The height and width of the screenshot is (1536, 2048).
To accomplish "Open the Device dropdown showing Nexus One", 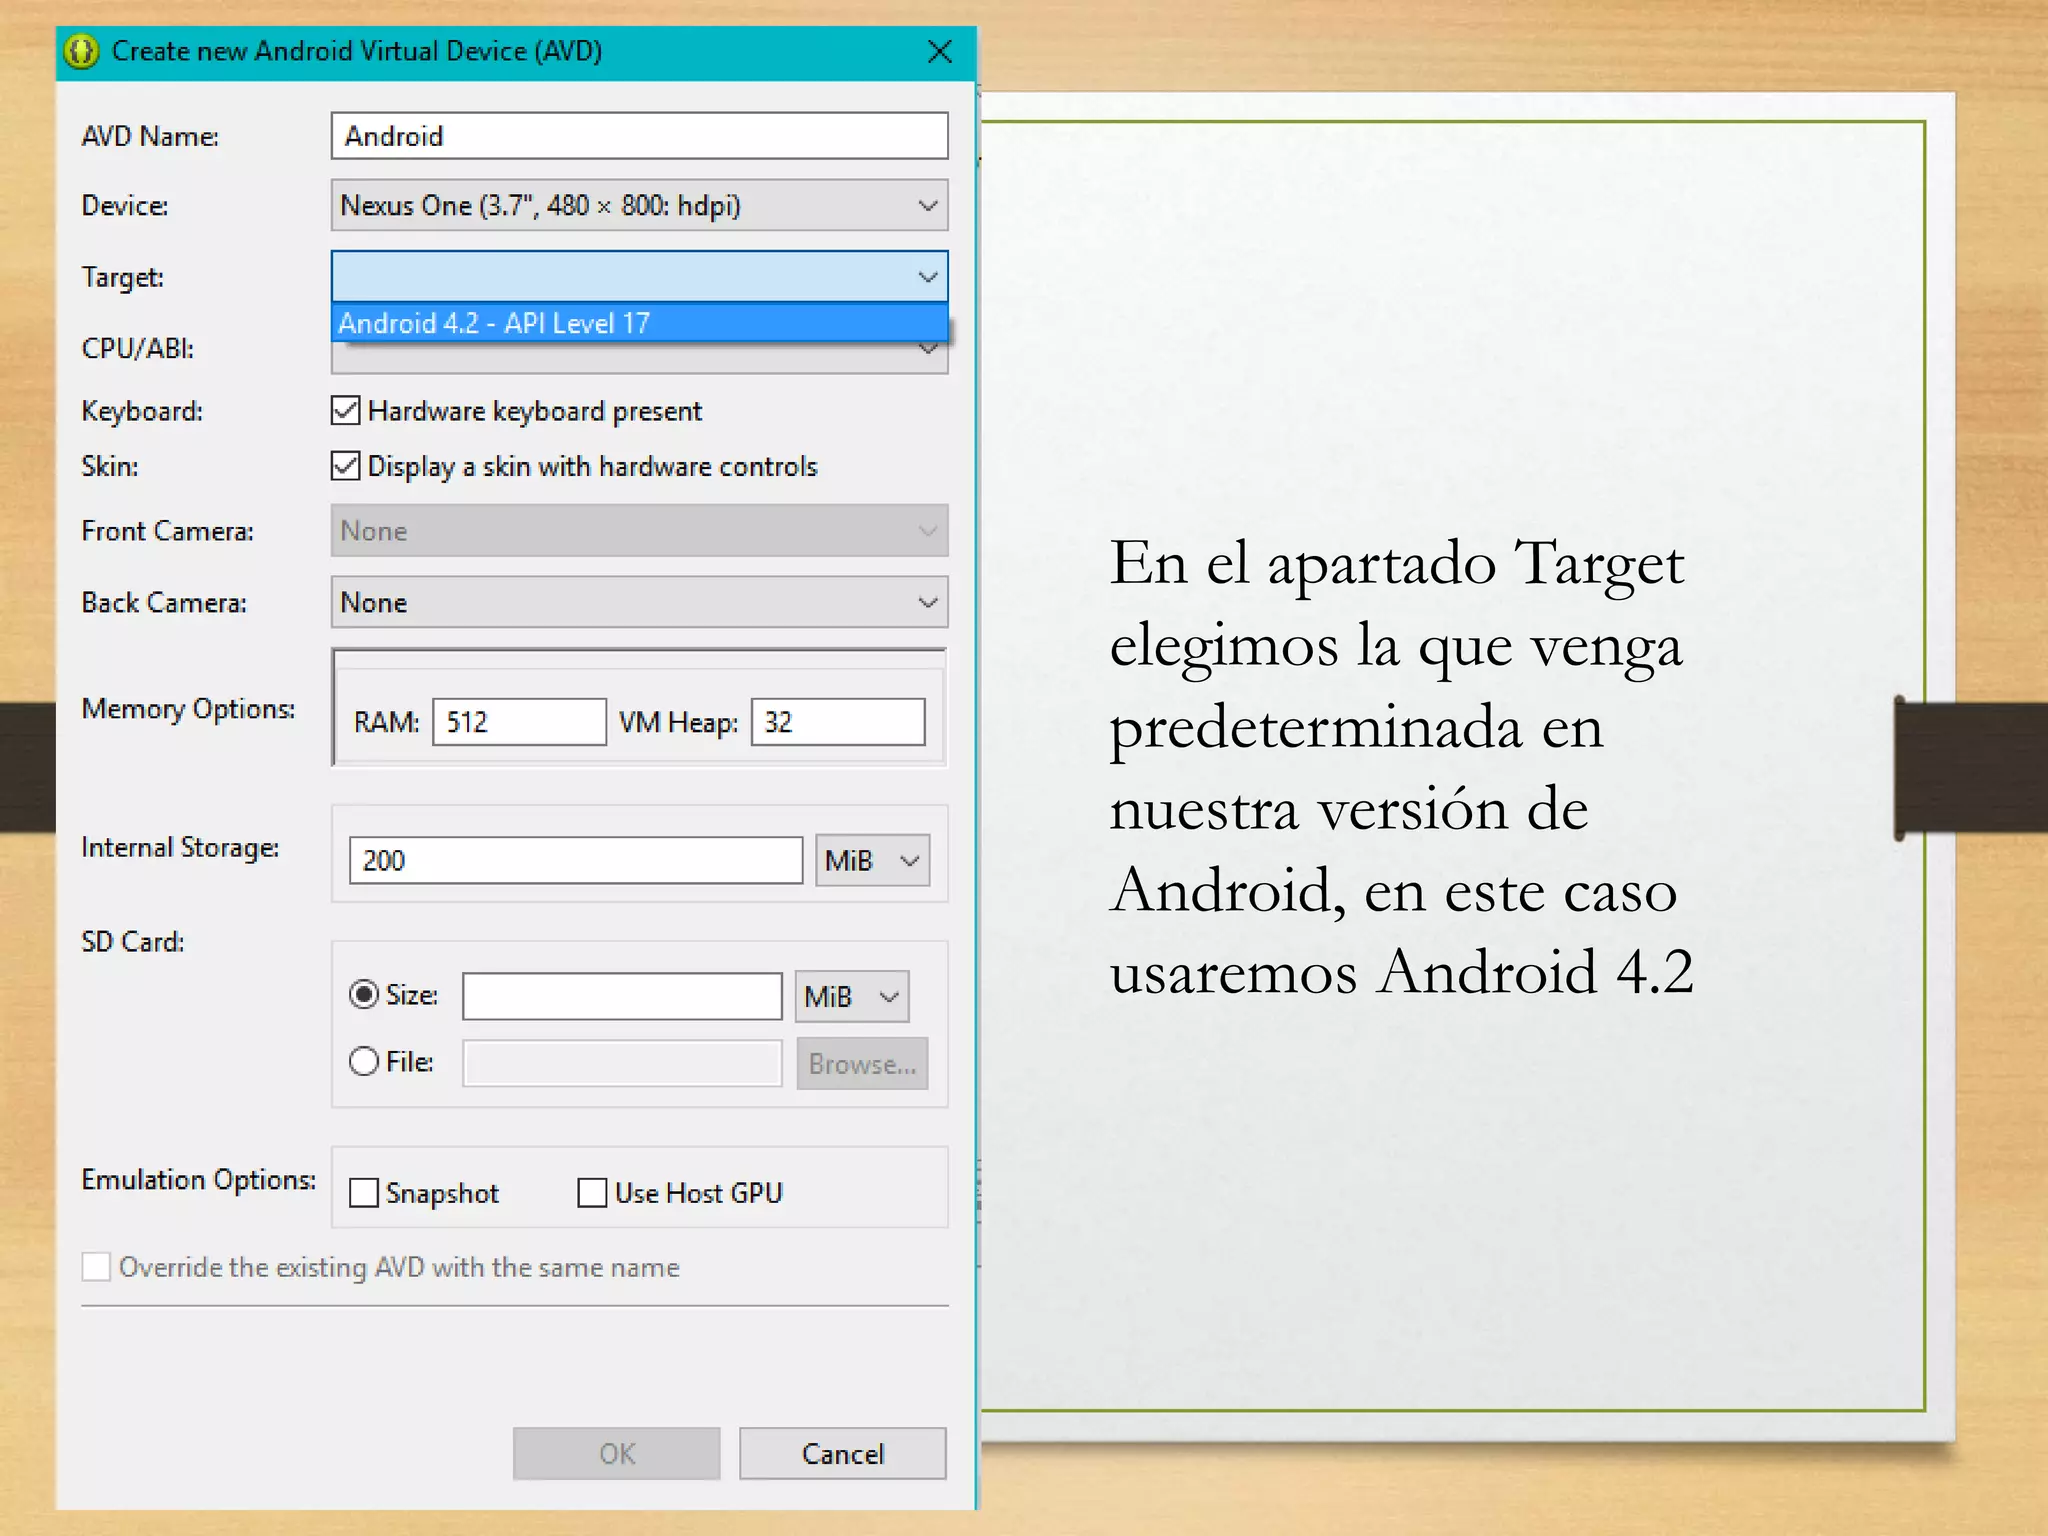I will [639, 206].
